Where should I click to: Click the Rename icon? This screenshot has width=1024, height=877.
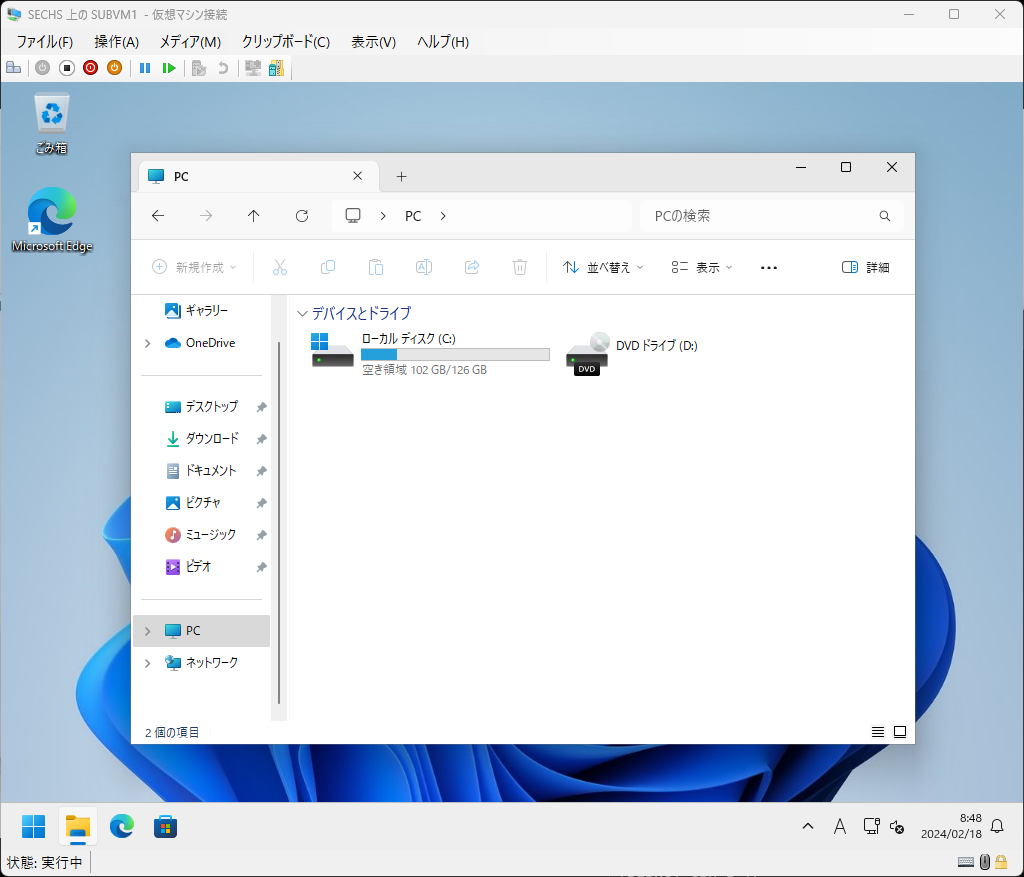(x=424, y=267)
